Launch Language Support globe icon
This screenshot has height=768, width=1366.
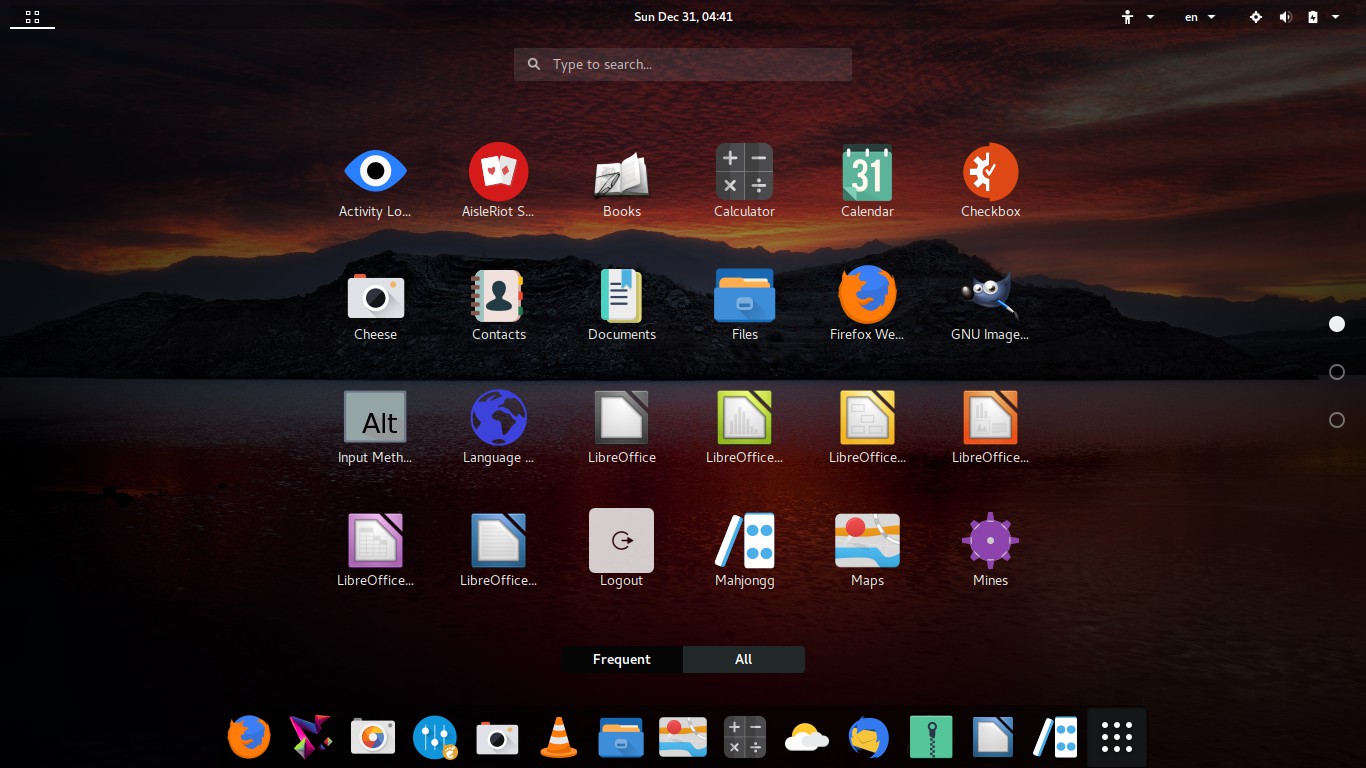(x=498, y=418)
